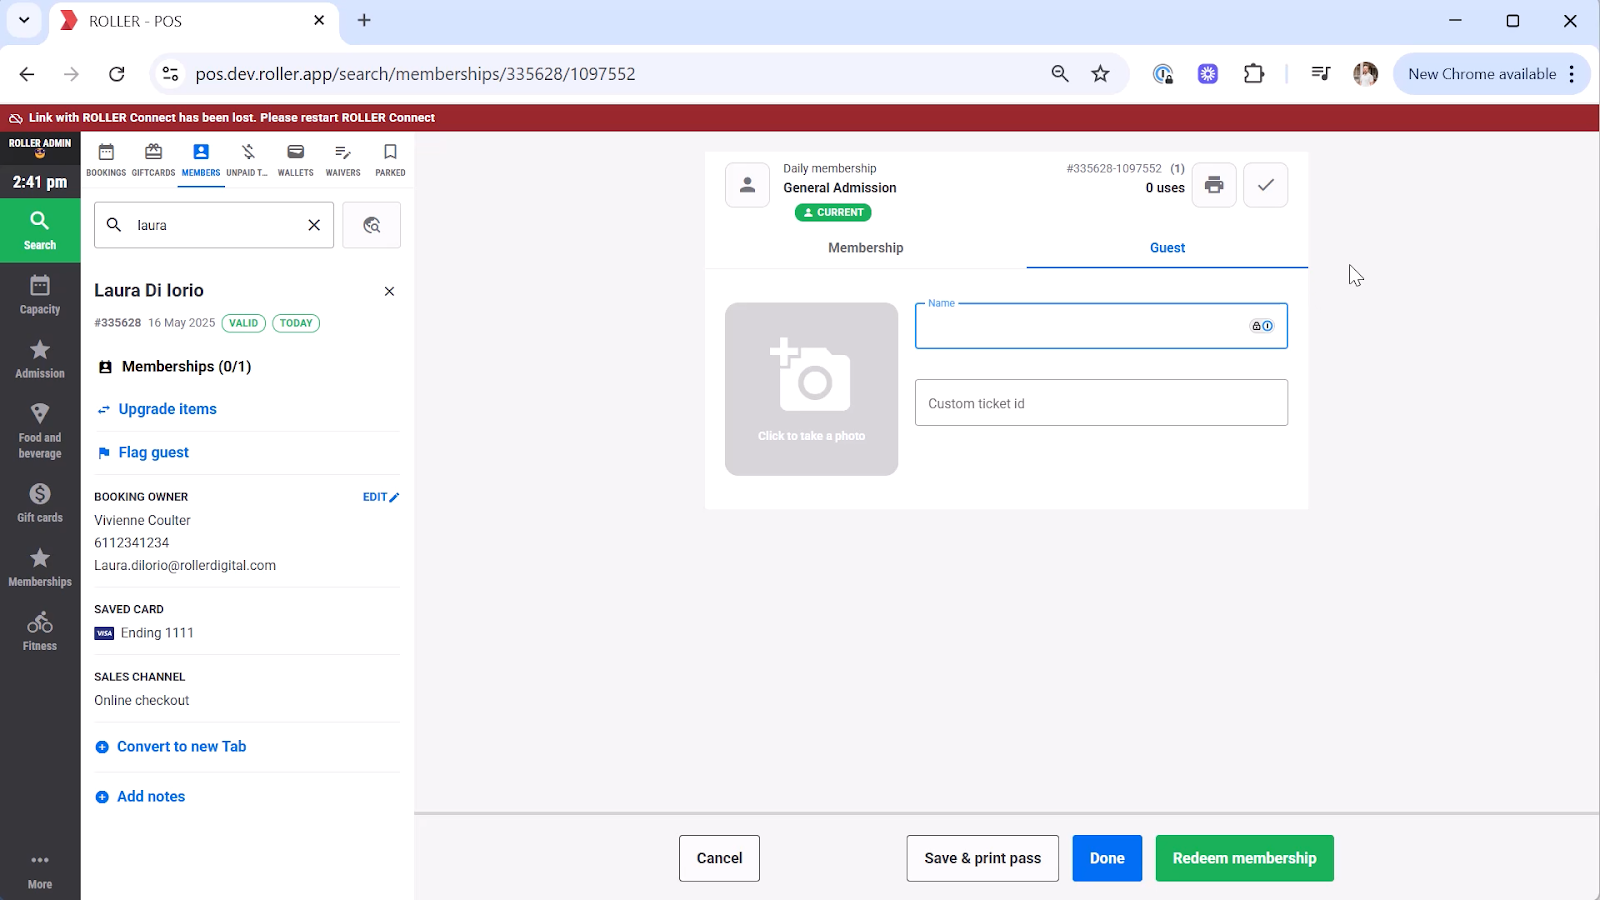Image resolution: width=1600 pixels, height=900 pixels.
Task: Click the photo placeholder to take a photo
Action: click(811, 389)
